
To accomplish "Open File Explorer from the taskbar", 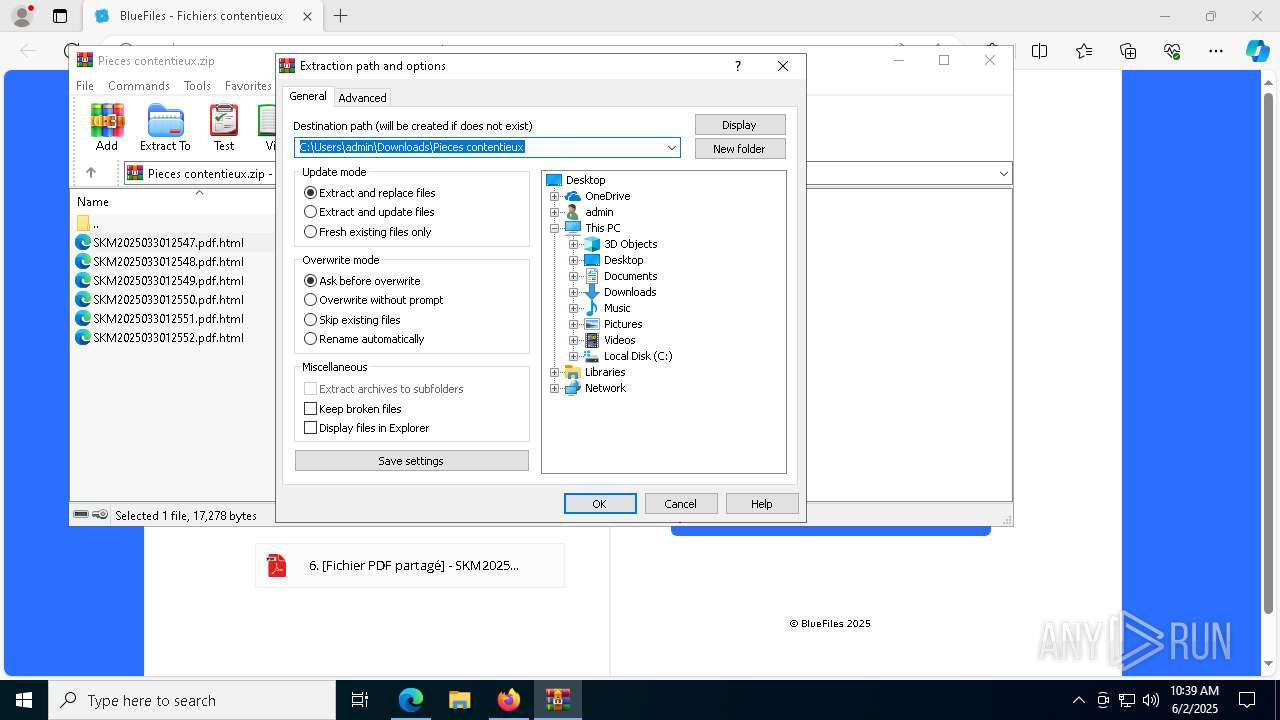I will point(459,700).
